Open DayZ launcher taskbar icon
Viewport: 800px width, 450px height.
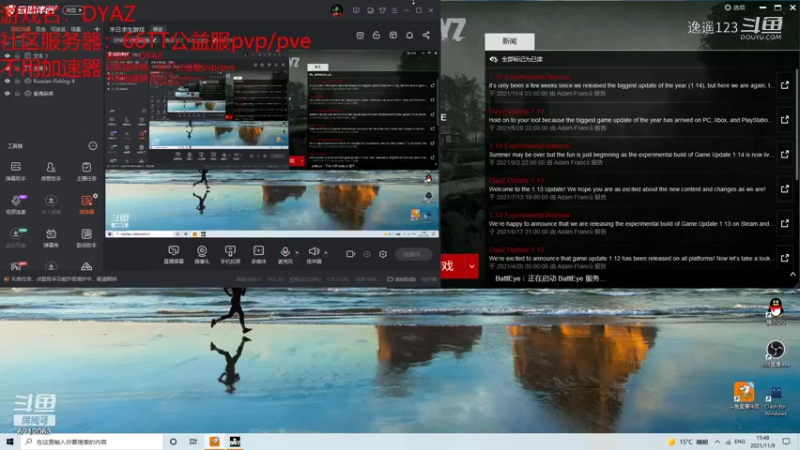(235, 442)
